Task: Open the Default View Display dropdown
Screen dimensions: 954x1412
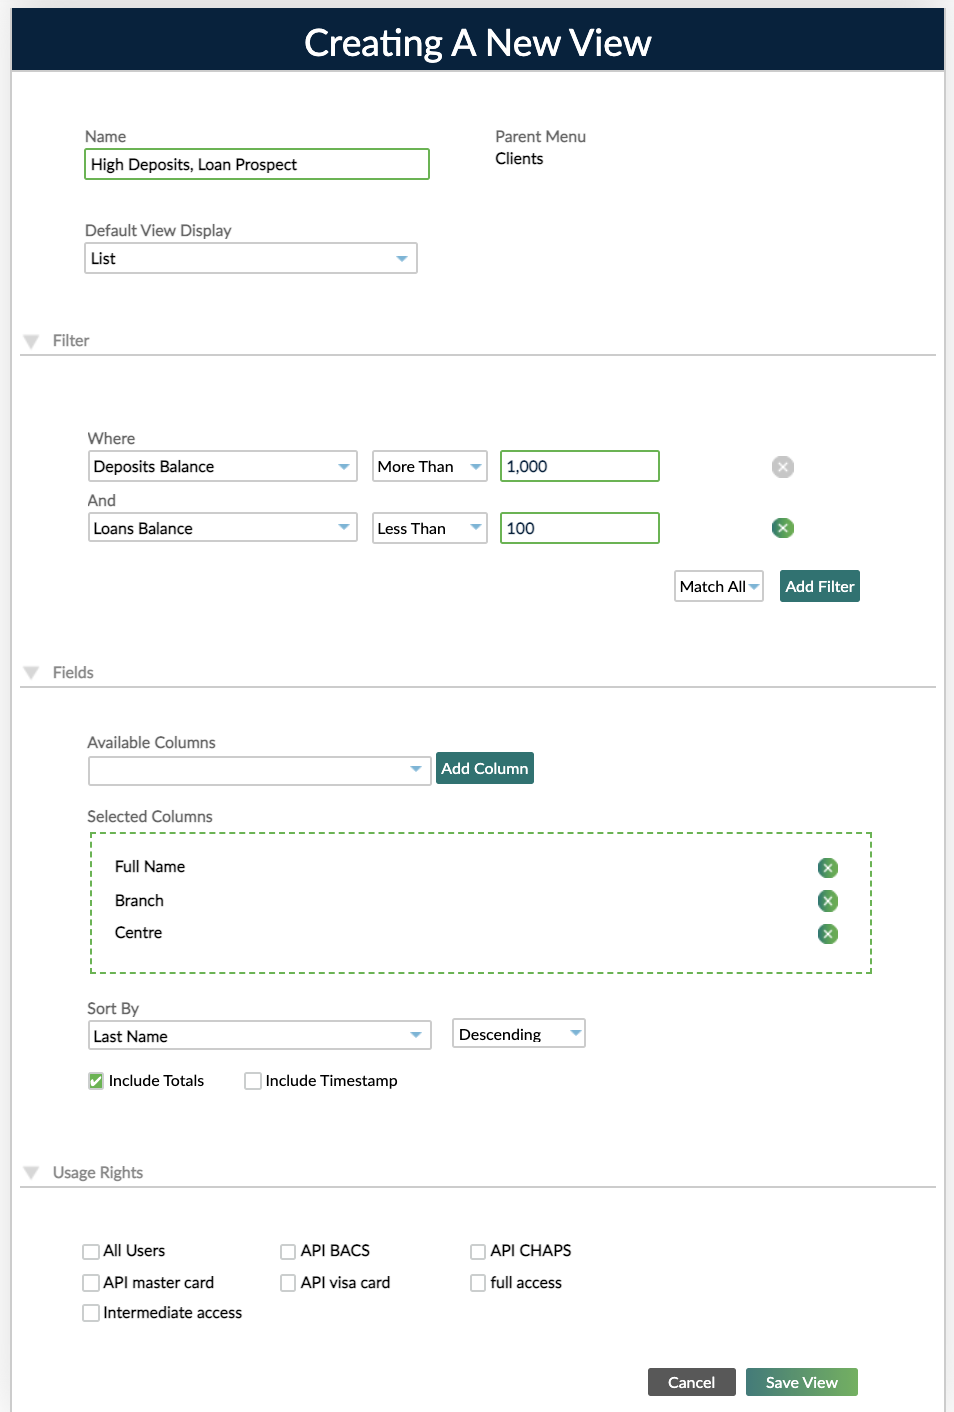Action: [403, 257]
